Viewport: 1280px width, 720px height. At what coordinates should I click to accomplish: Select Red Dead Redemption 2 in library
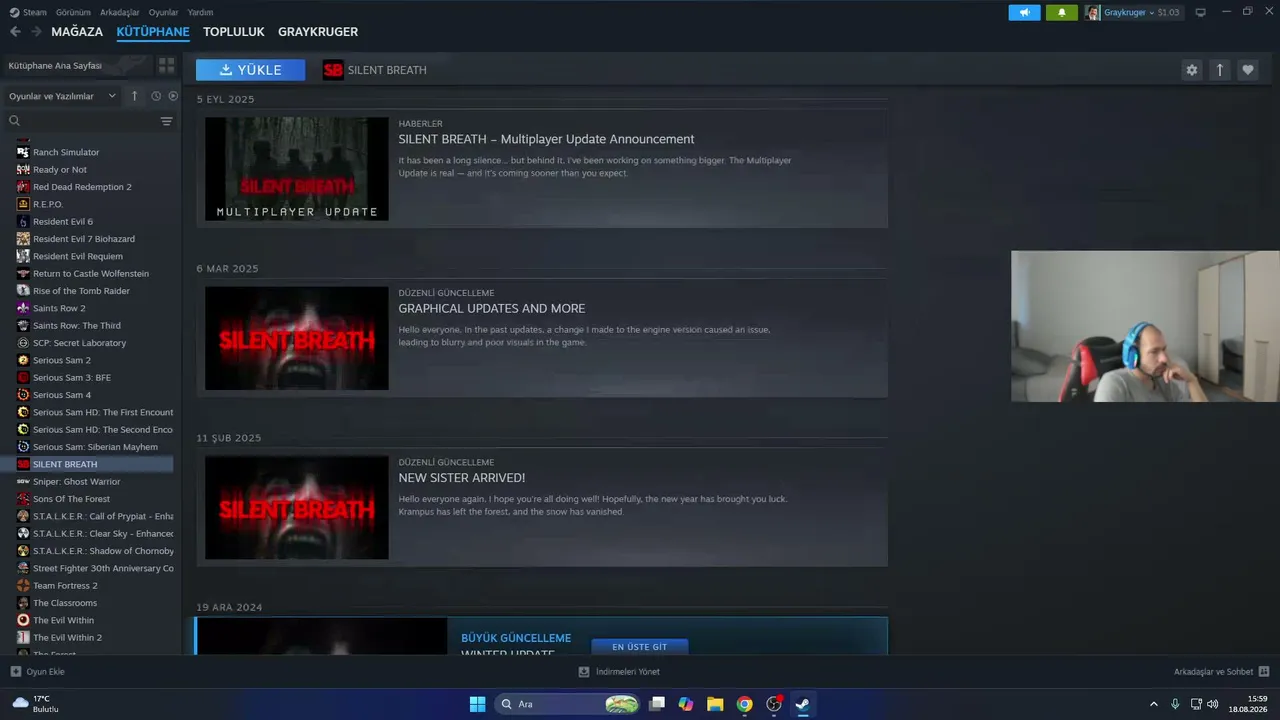point(82,187)
